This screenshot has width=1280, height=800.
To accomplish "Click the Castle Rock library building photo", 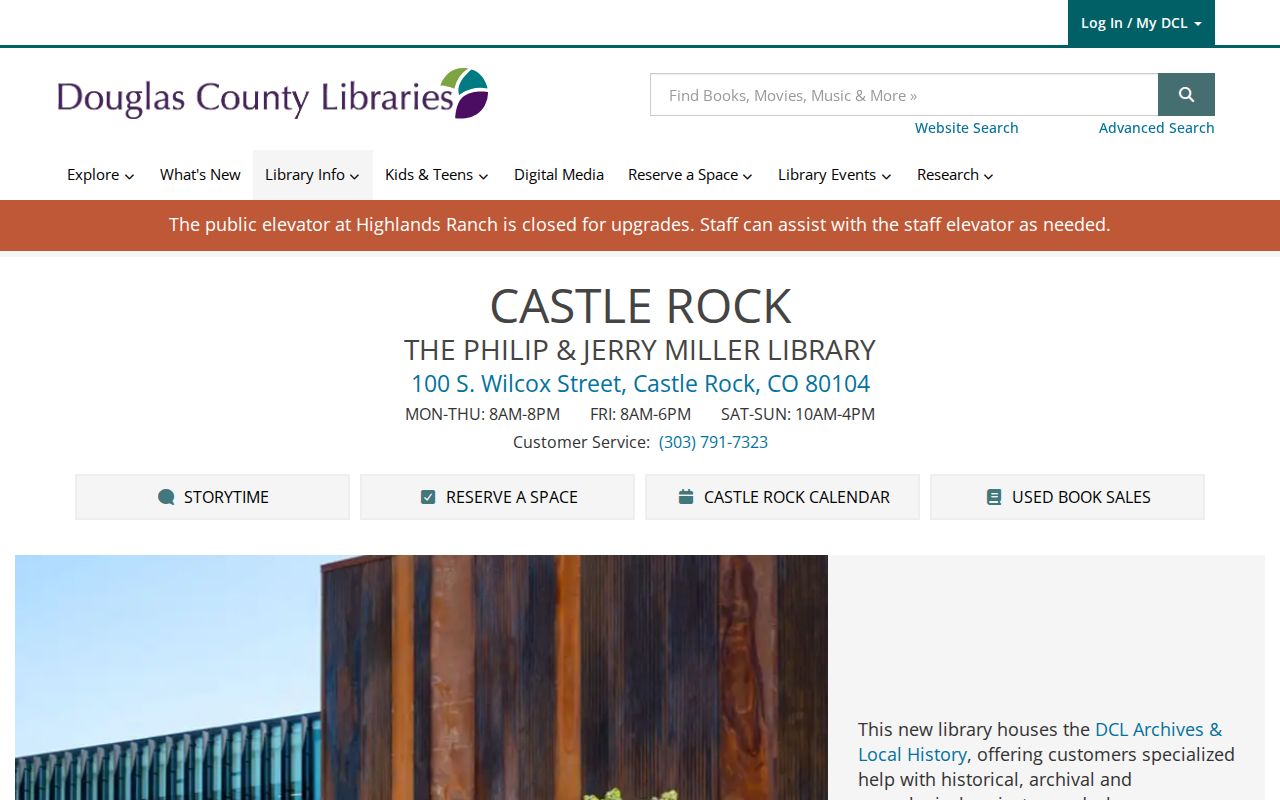I will (x=421, y=677).
